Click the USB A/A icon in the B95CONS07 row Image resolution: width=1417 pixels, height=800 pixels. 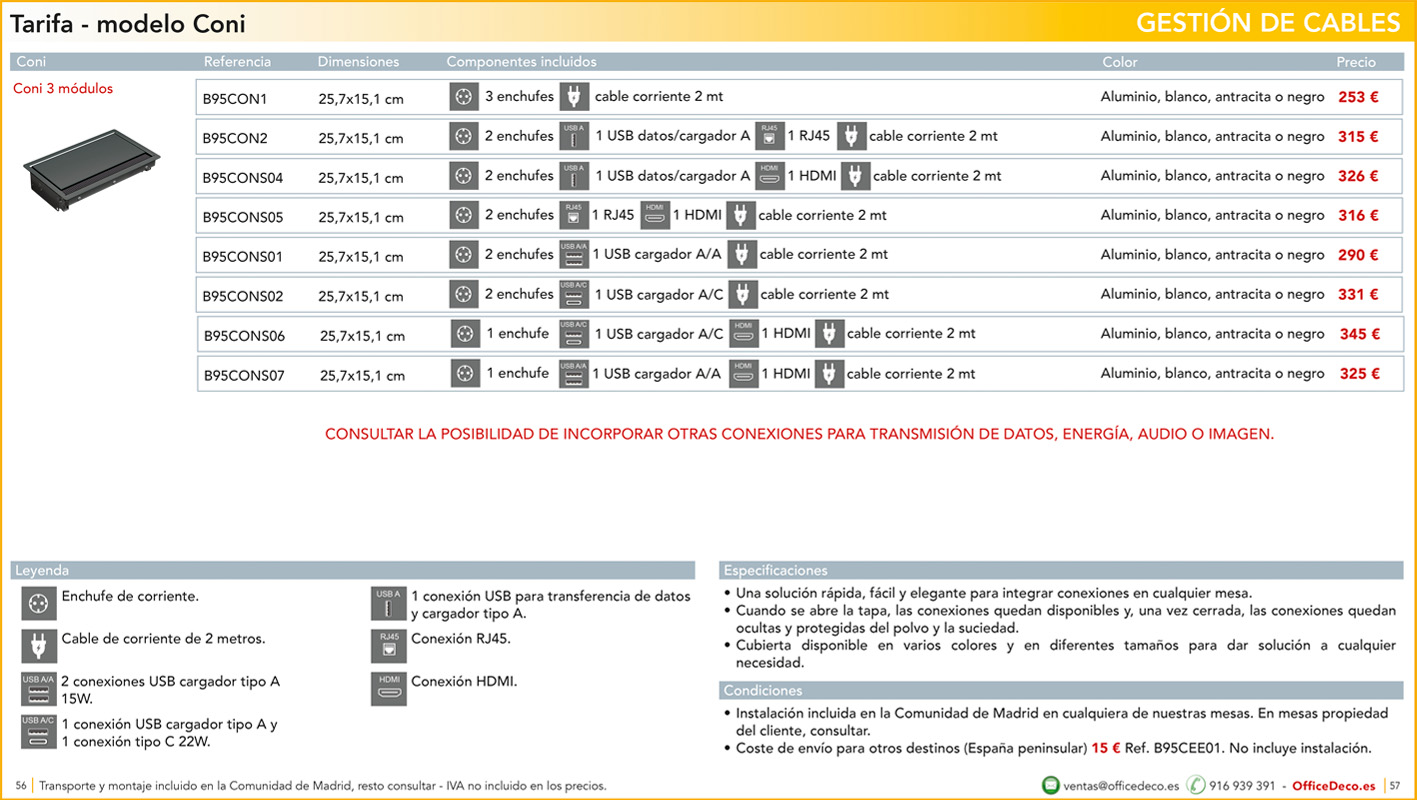point(574,373)
